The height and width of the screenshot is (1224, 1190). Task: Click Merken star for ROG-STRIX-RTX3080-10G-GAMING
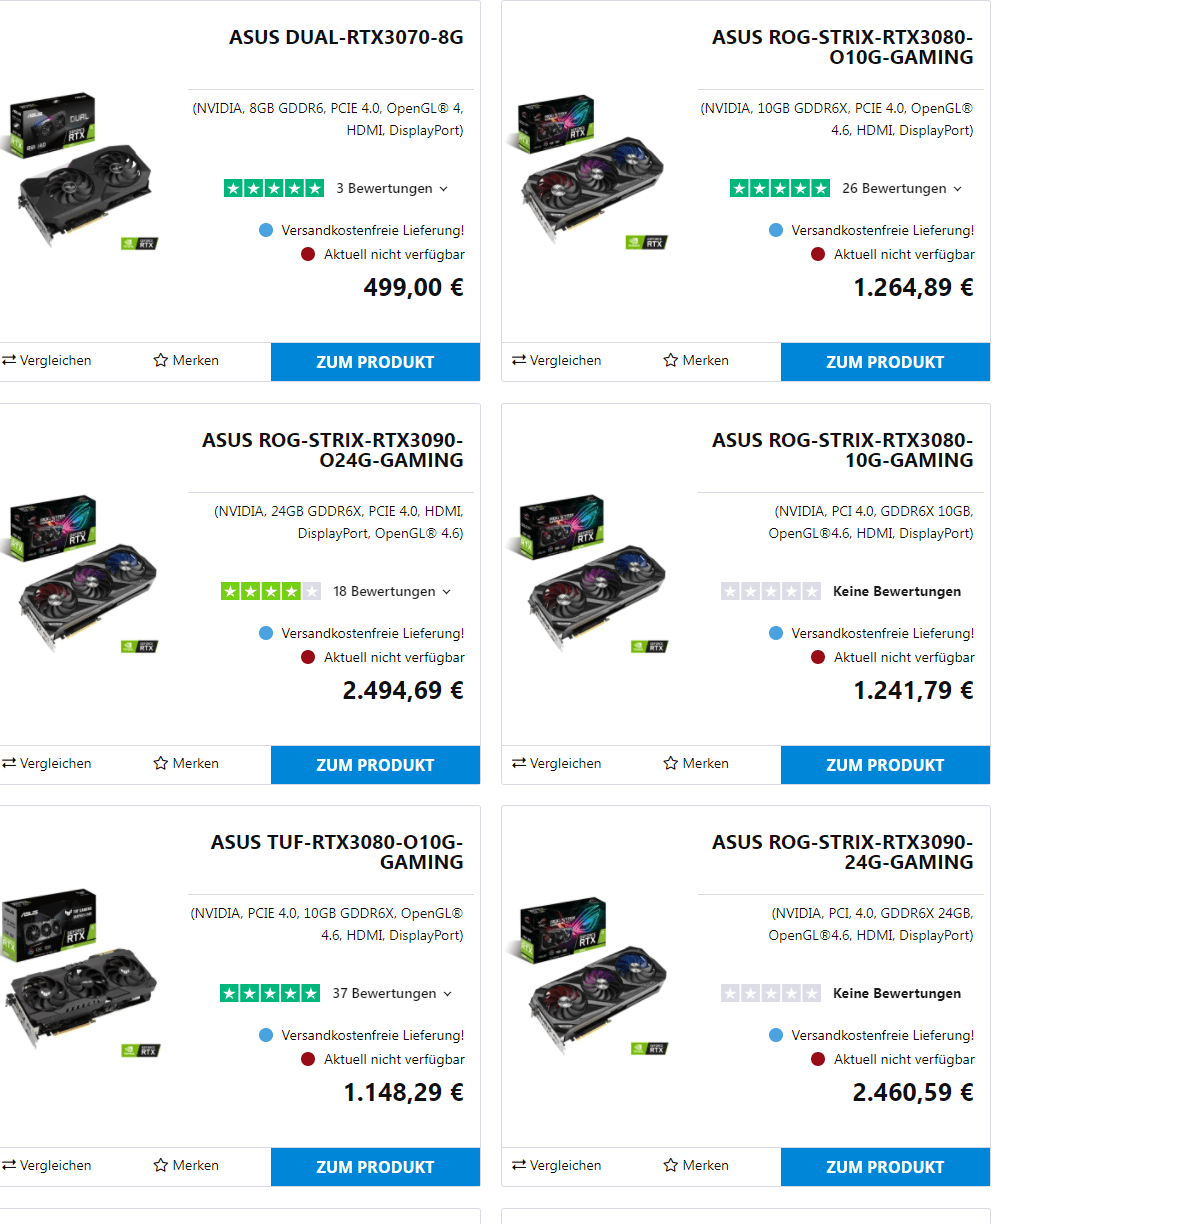[x=670, y=763]
